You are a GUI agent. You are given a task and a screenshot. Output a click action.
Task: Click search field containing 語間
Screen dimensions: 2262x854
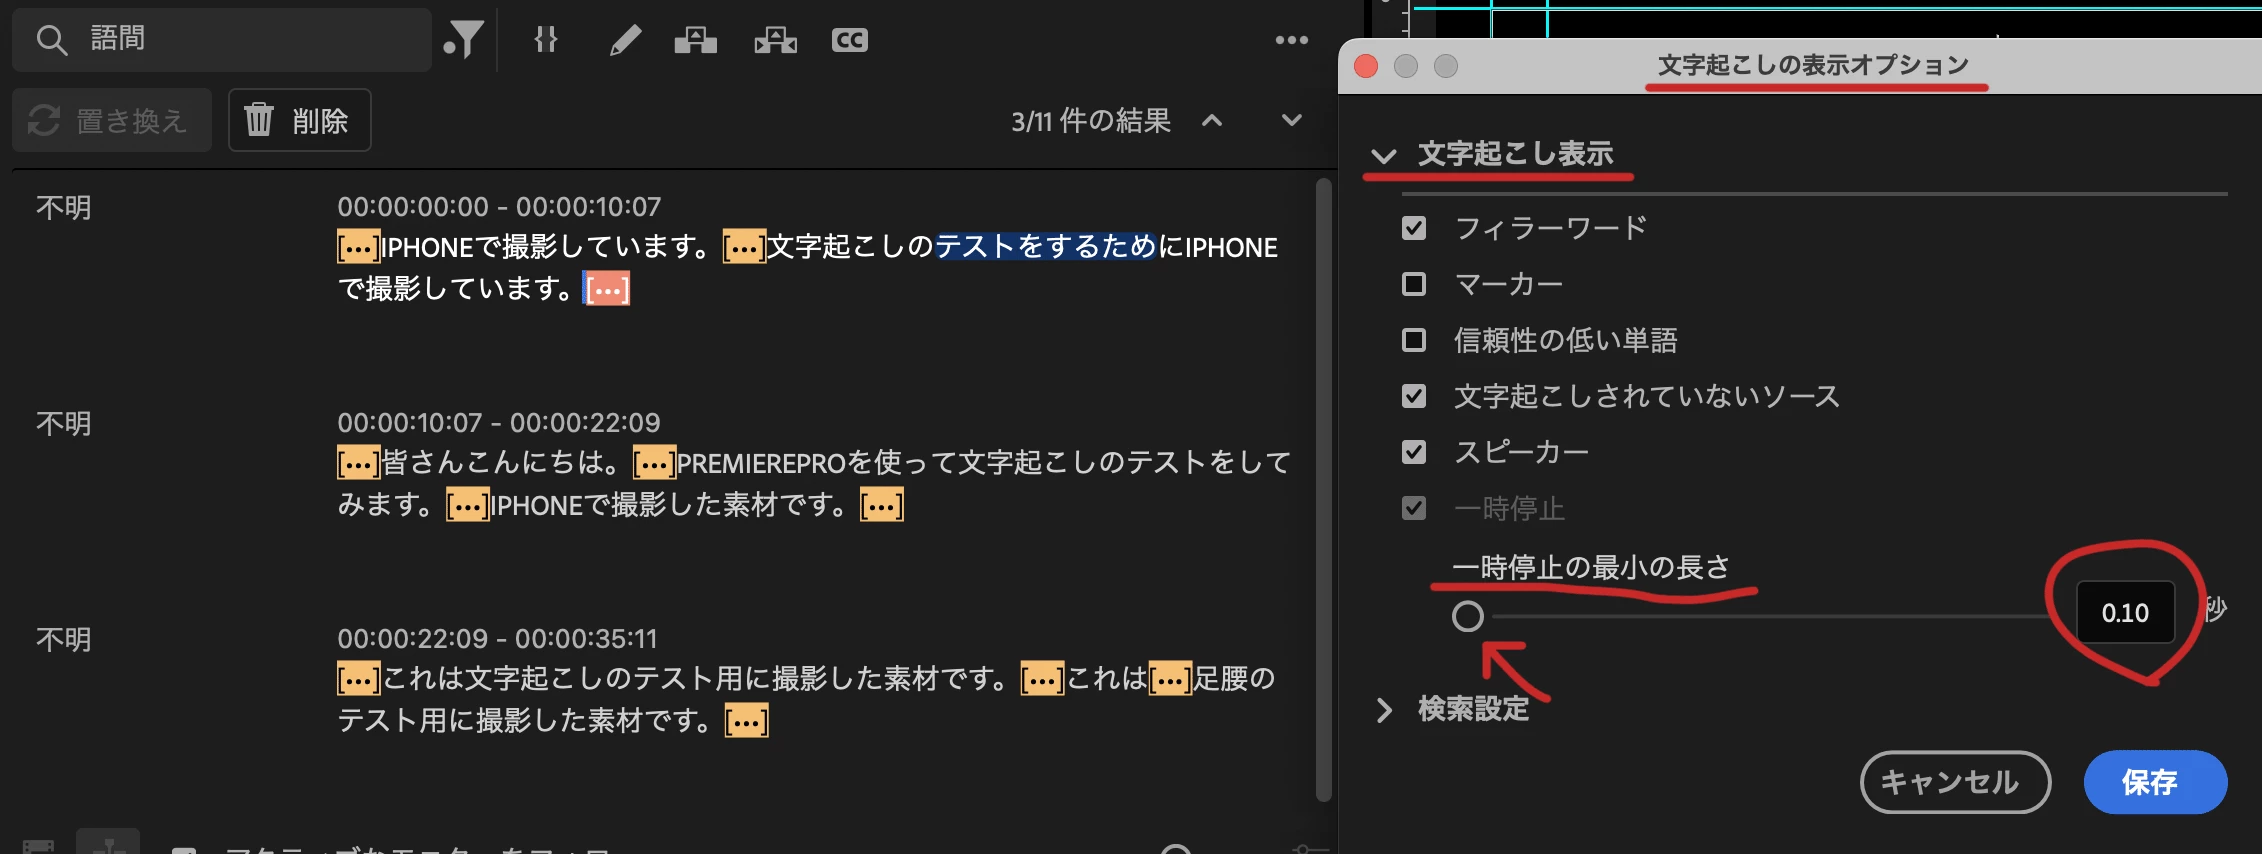[222, 40]
